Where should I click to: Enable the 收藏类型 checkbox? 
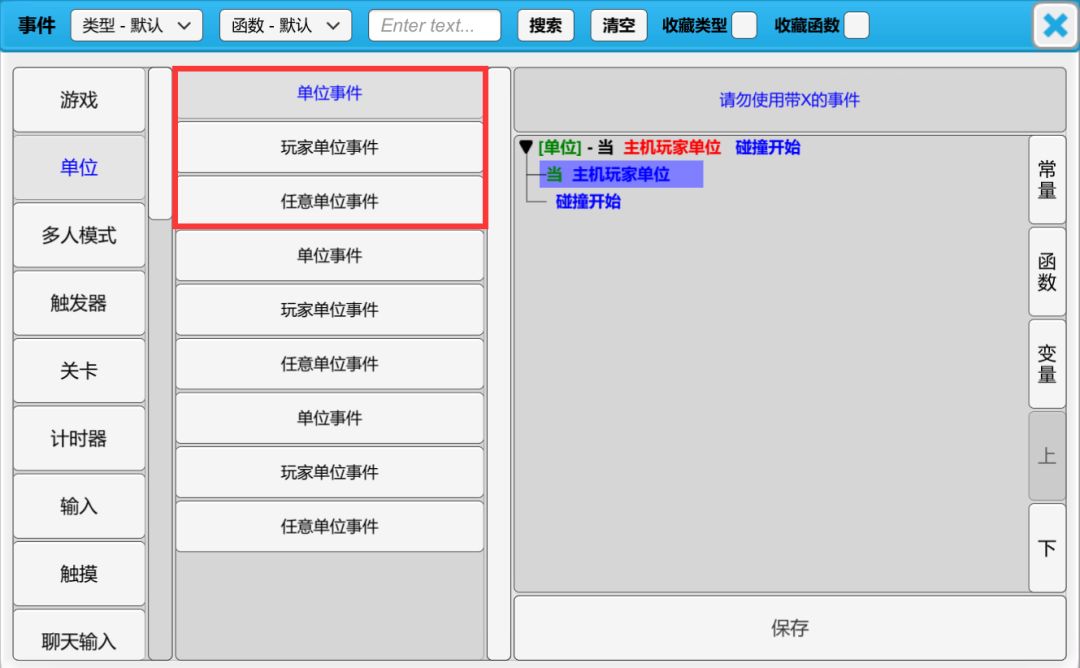point(744,26)
